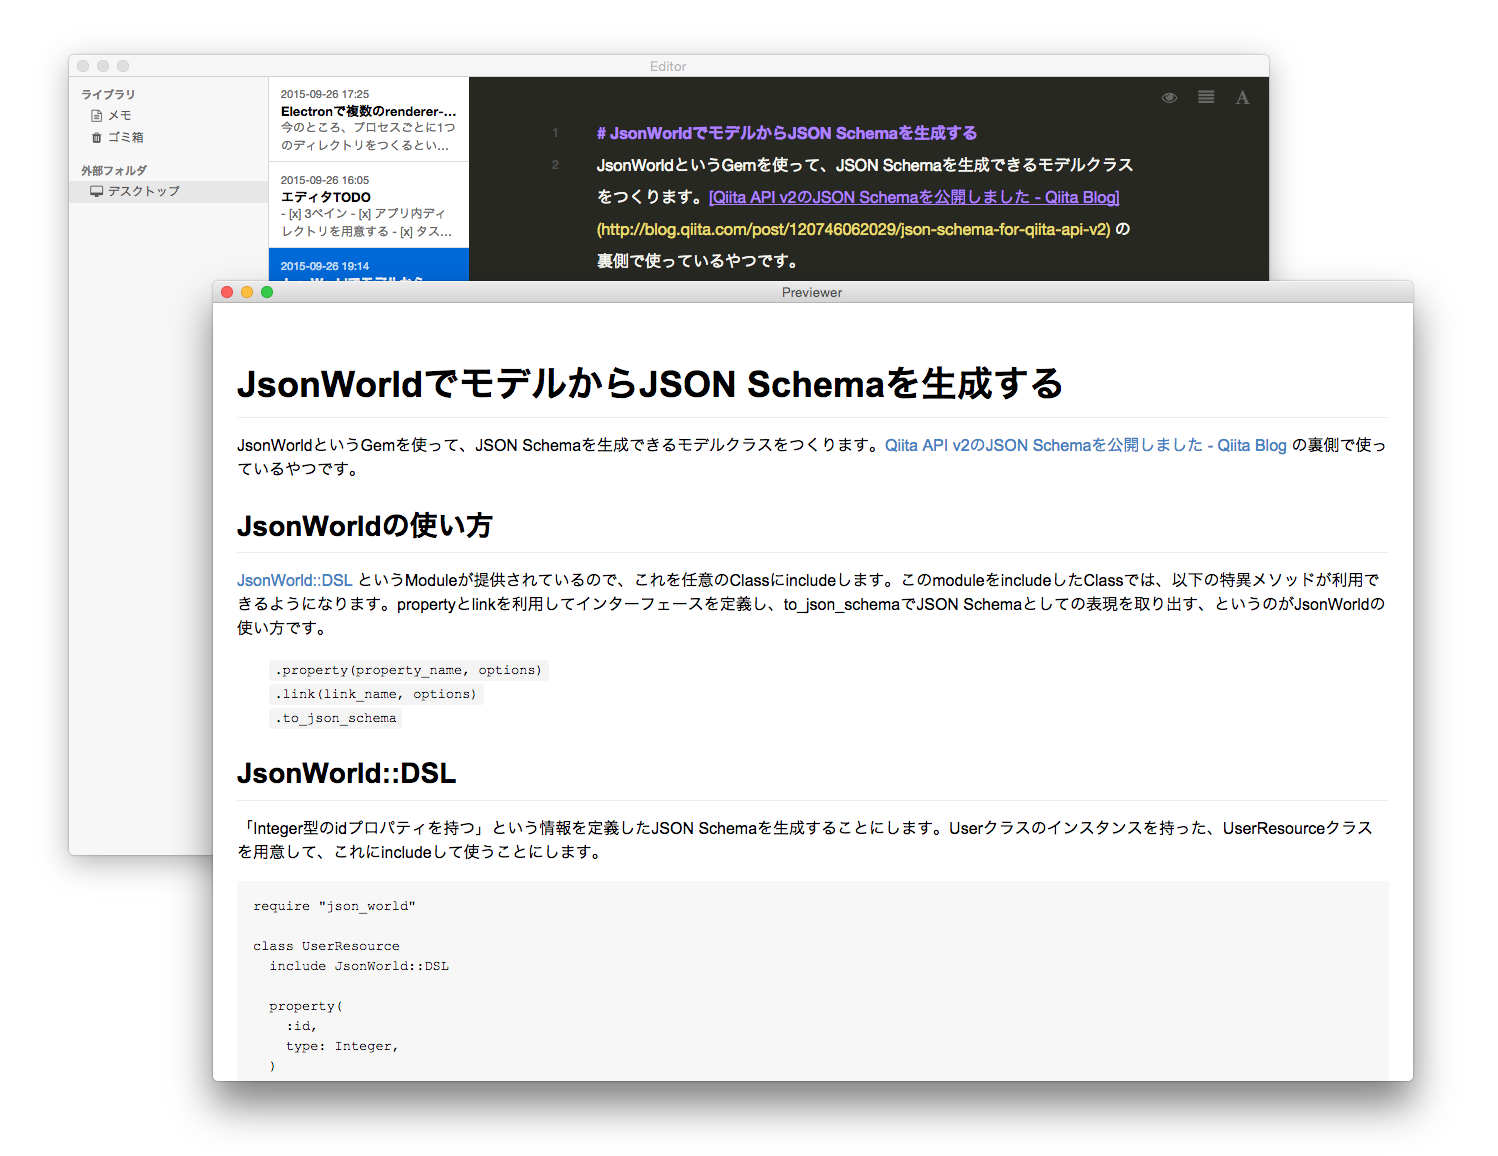The image size is (1498, 1156).
Task: Click the grey close button of Editor window
Action: click(83, 66)
